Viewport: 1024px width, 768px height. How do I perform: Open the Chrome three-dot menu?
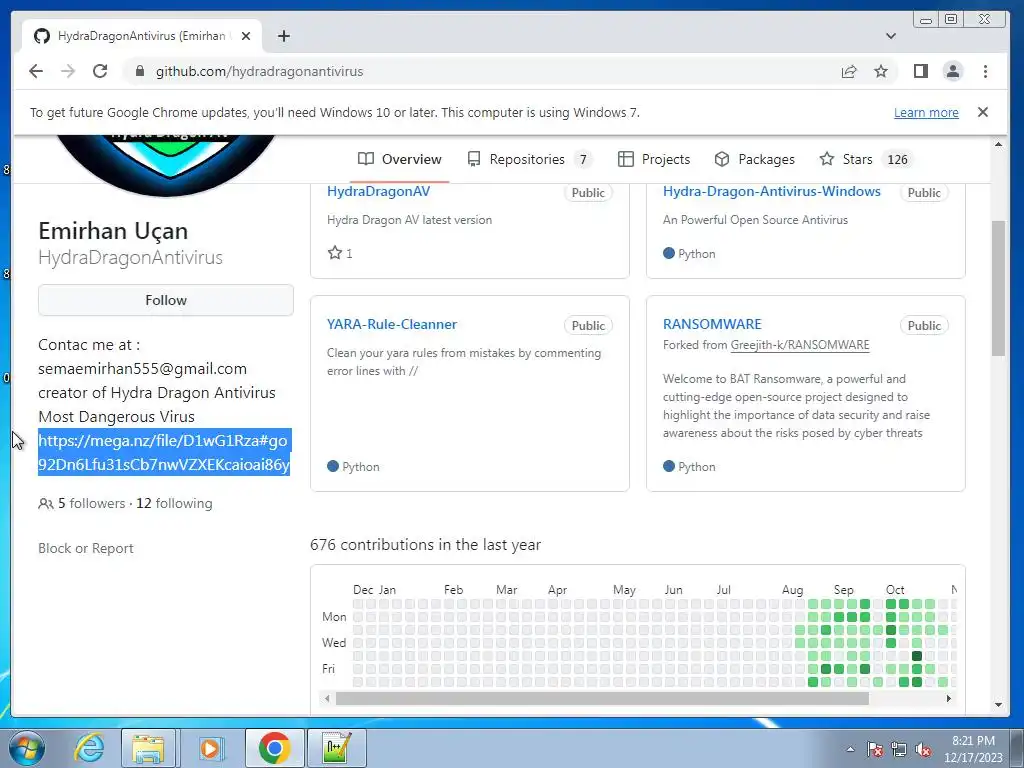(985, 71)
